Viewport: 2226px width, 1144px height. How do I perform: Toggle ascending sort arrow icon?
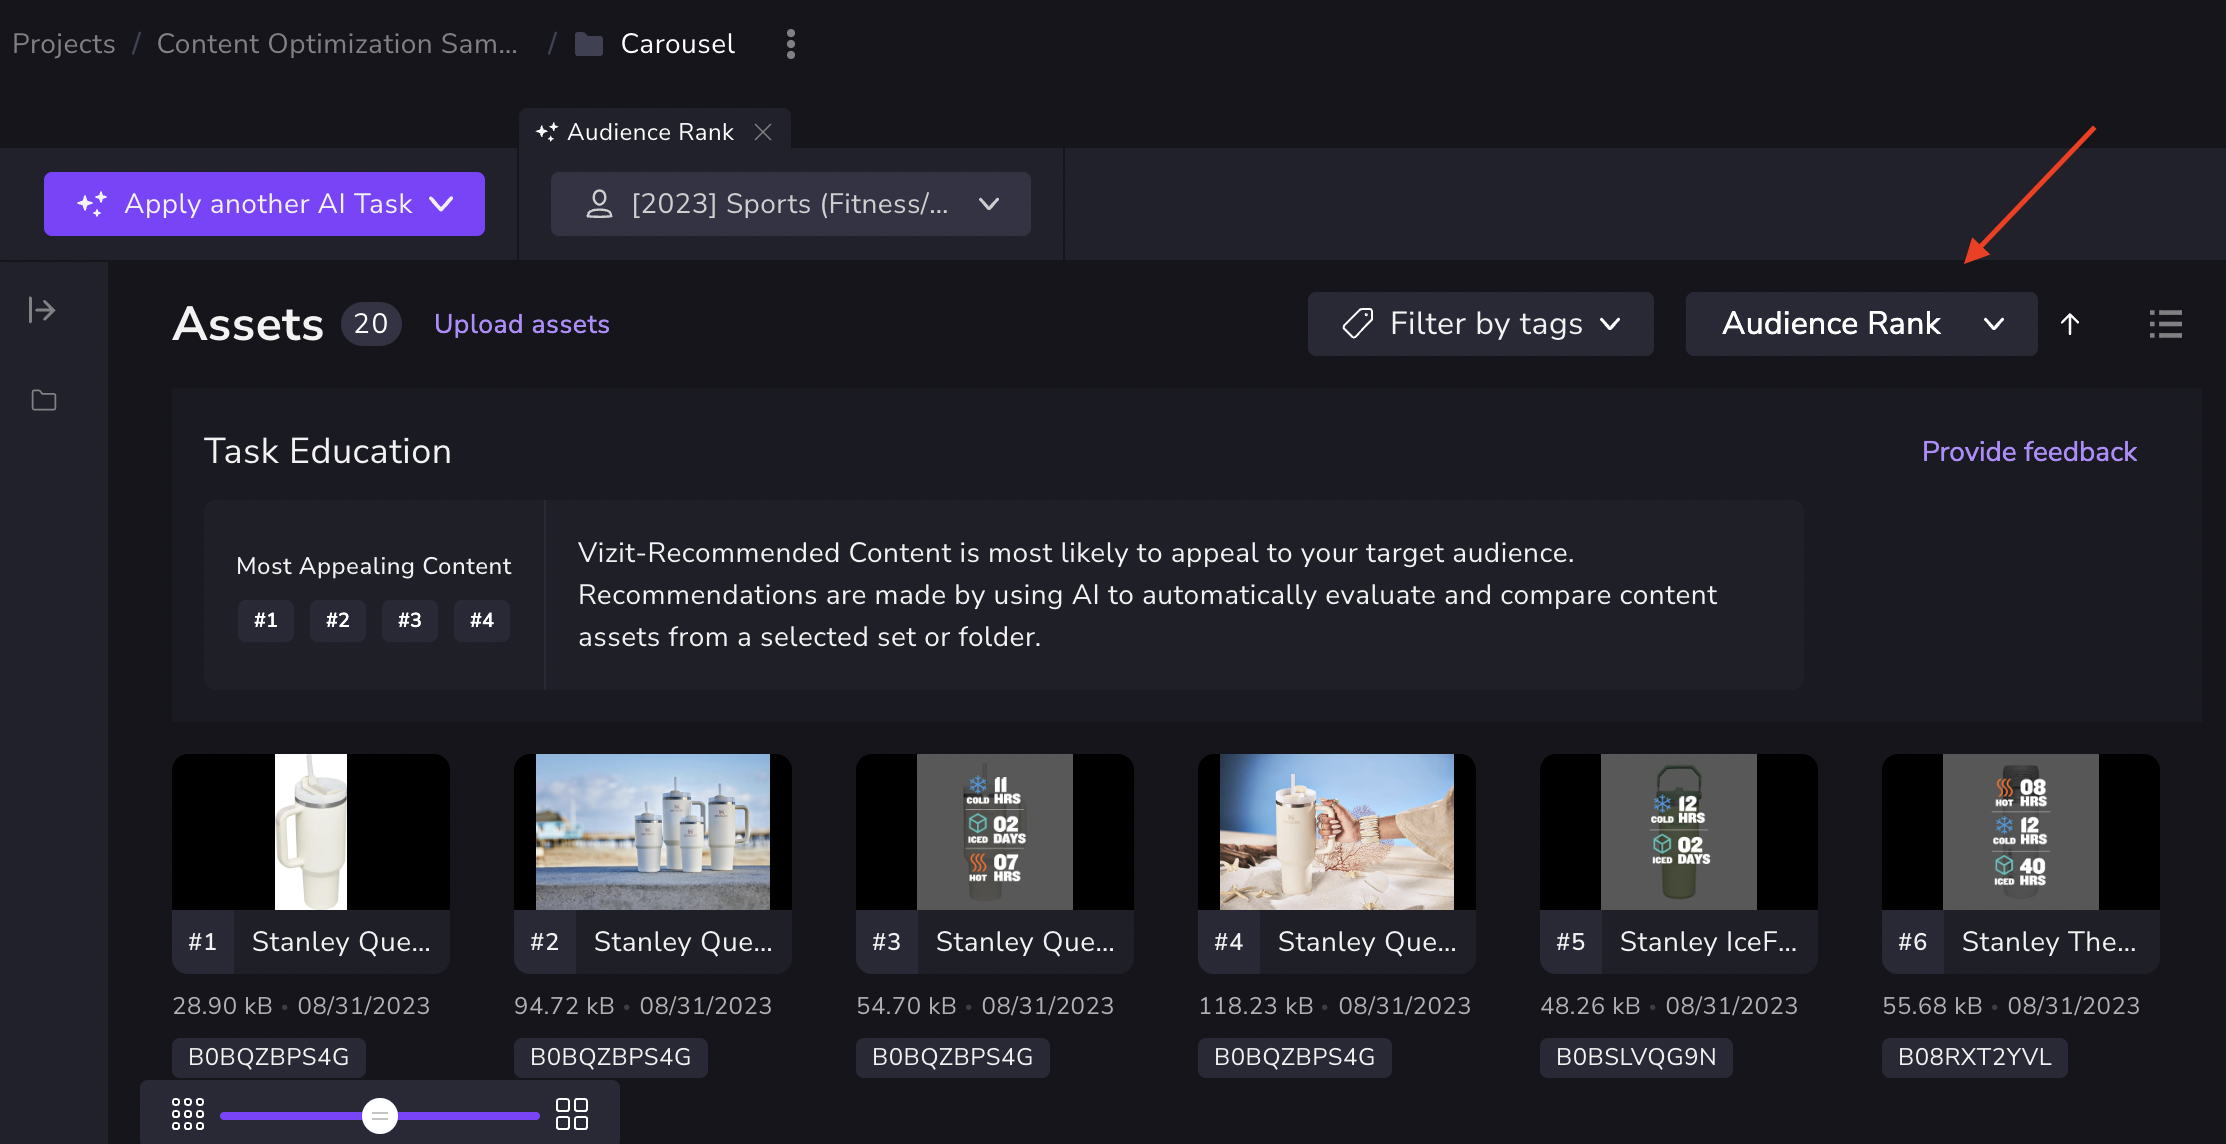(2070, 324)
